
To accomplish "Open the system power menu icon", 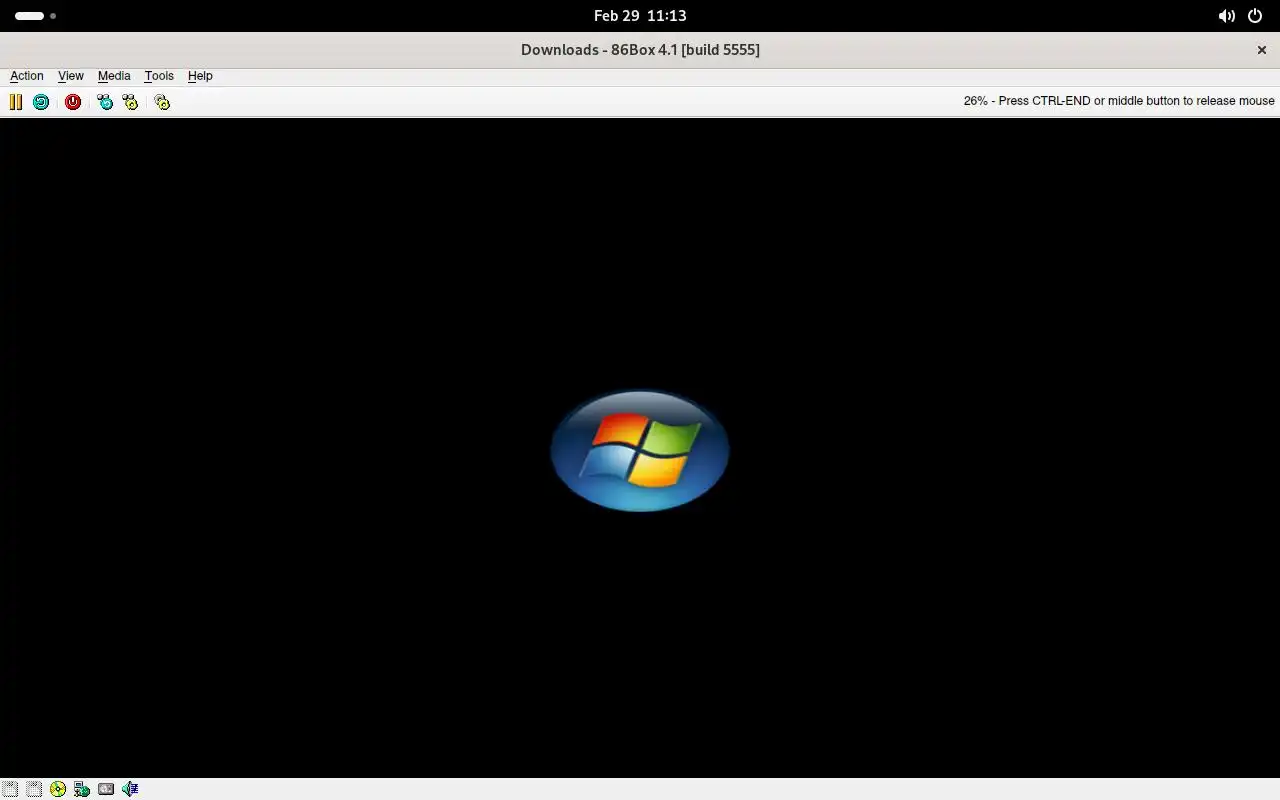I will [1255, 16].
